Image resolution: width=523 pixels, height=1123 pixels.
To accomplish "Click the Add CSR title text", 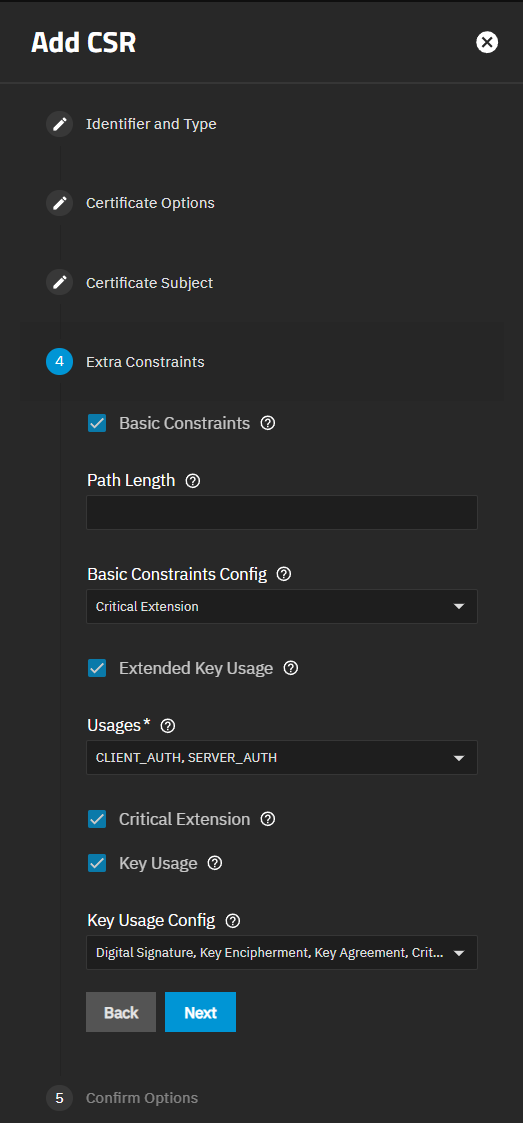I will [83, 43].
